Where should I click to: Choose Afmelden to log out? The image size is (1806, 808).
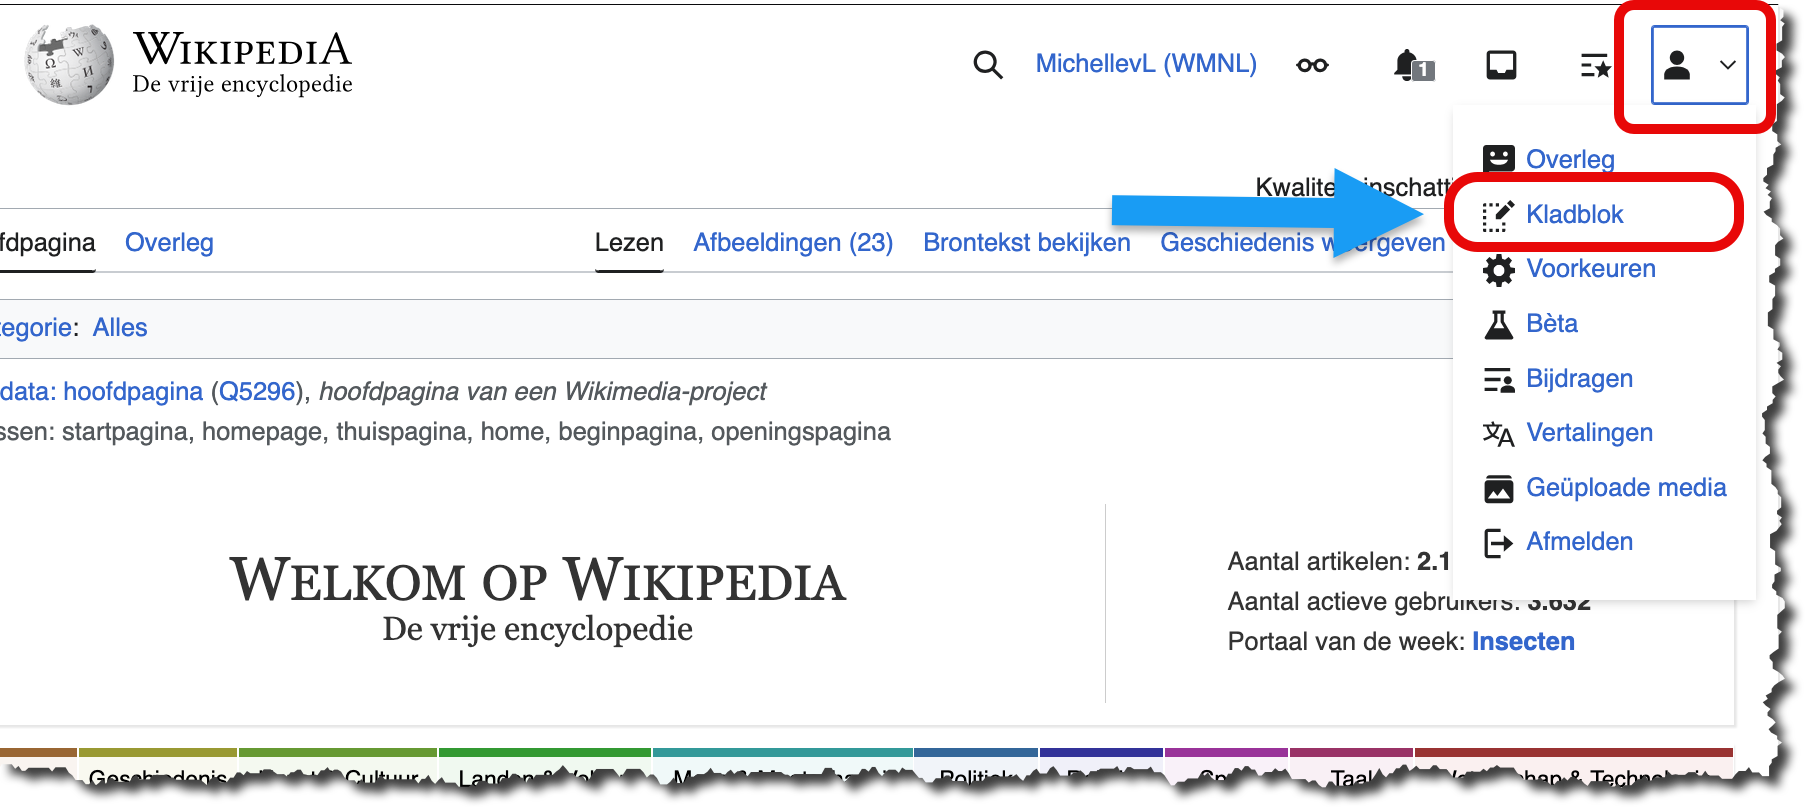tap(1579, 541)
